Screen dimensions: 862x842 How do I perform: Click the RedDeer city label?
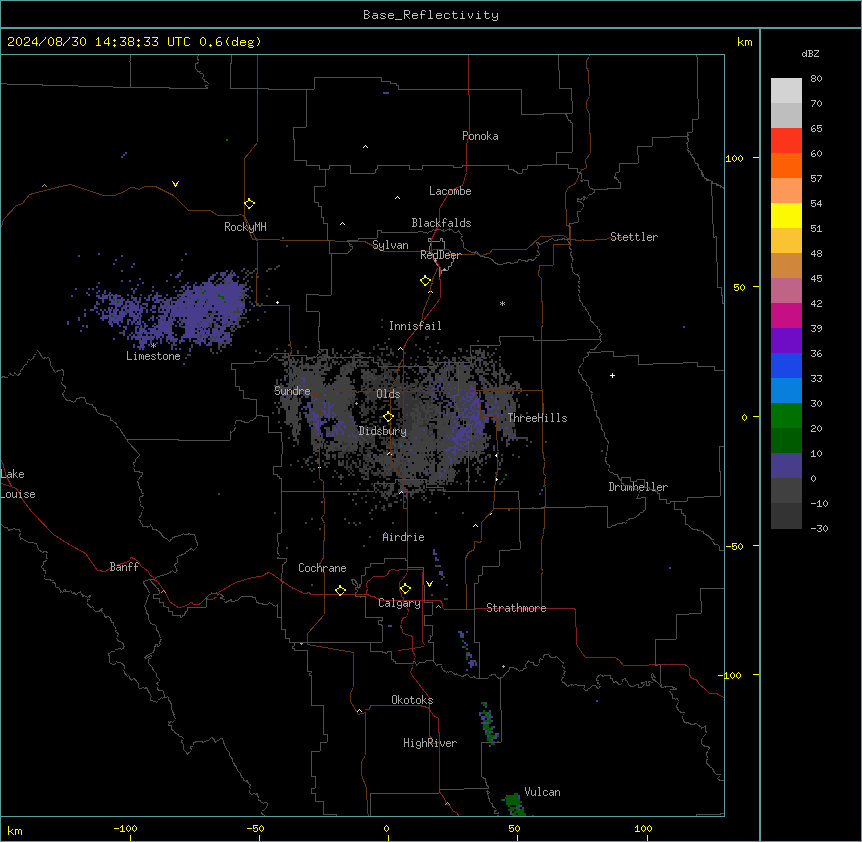(x=440, y=255)
